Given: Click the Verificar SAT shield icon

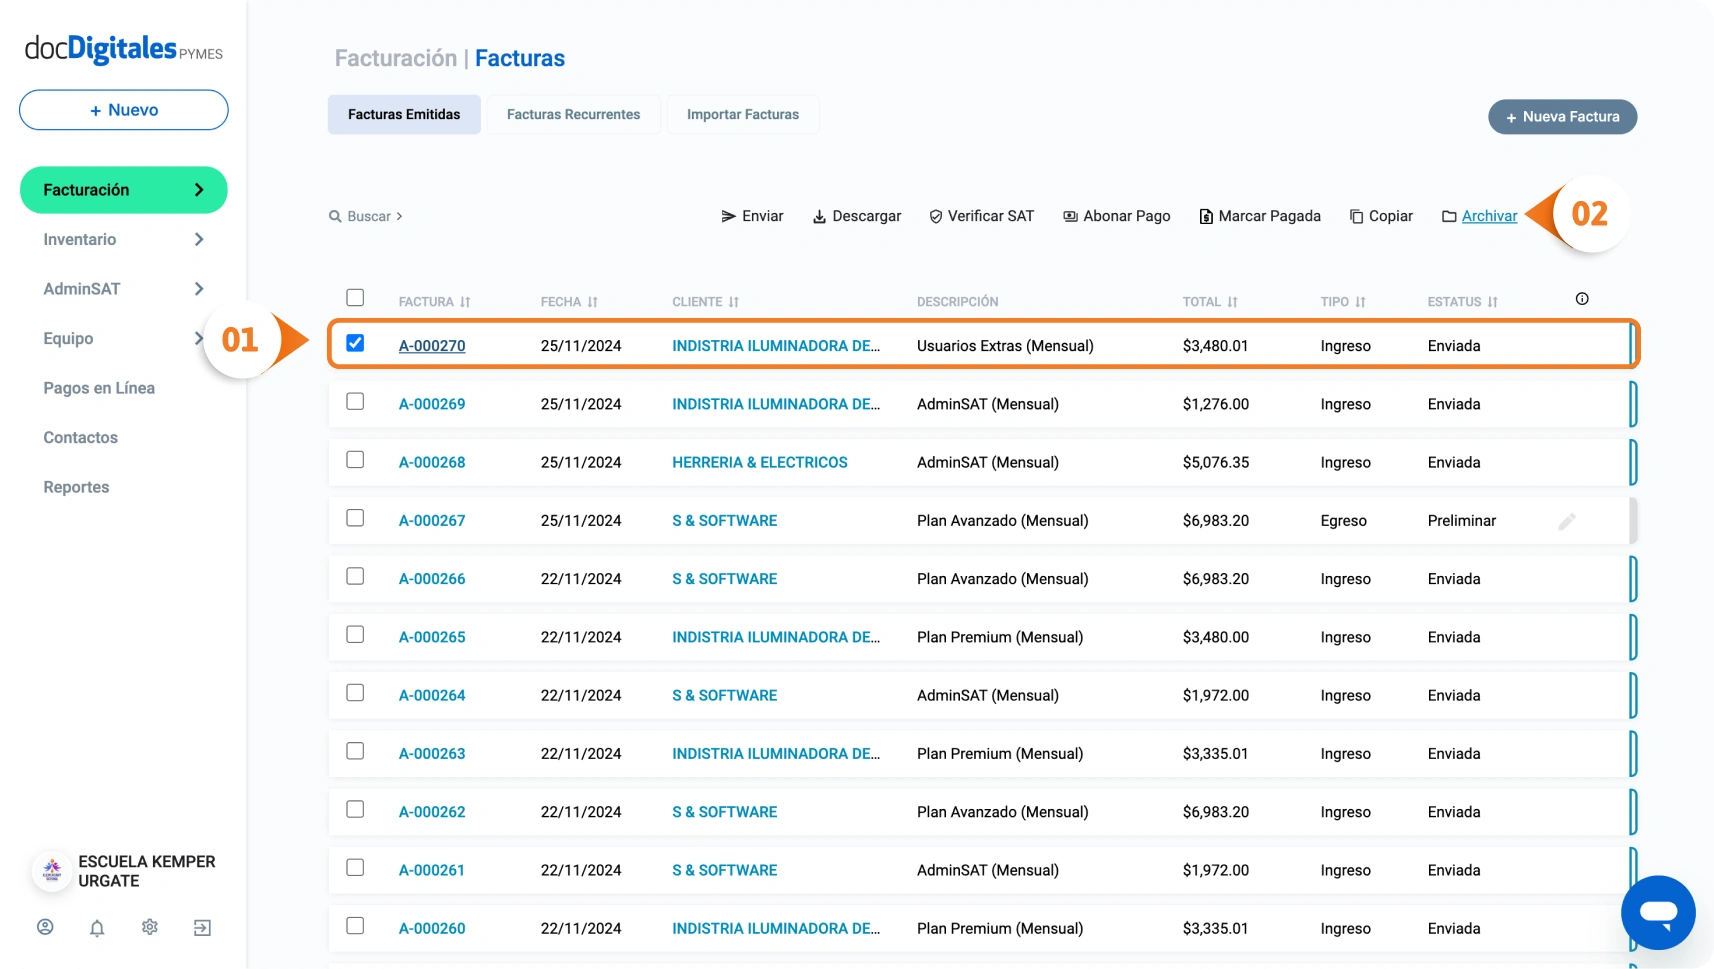Looking at the screenshot, I should point(936,216).
